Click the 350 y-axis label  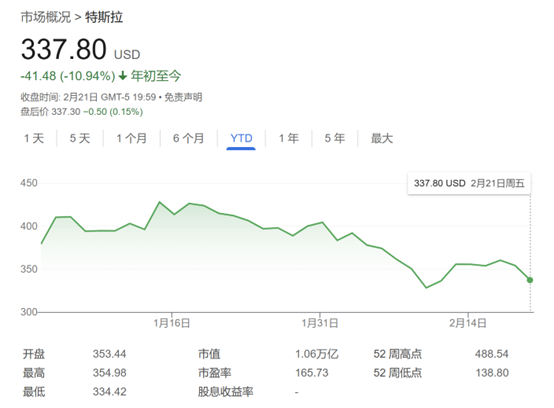coord(29,269)
